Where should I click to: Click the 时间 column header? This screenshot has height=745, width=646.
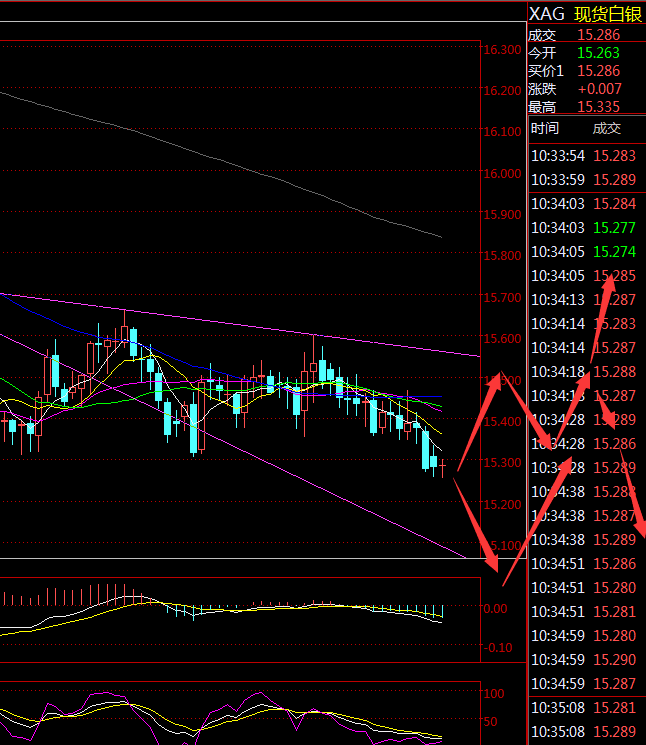coord(545,128)
